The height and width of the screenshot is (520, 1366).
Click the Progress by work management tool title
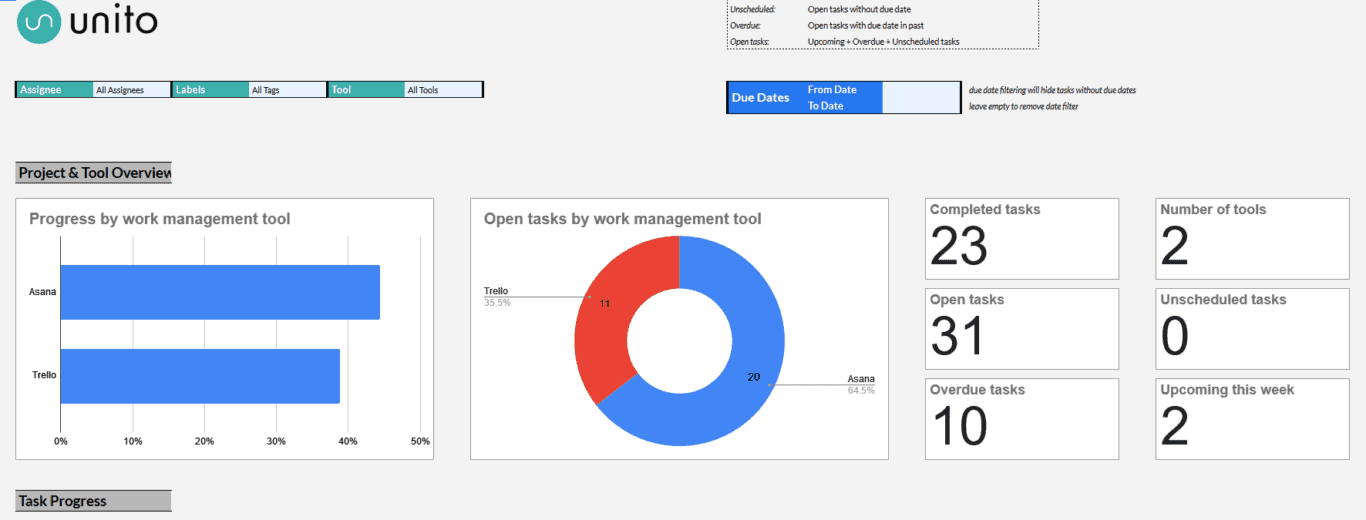pyautogui.click(x=160, y=219)
